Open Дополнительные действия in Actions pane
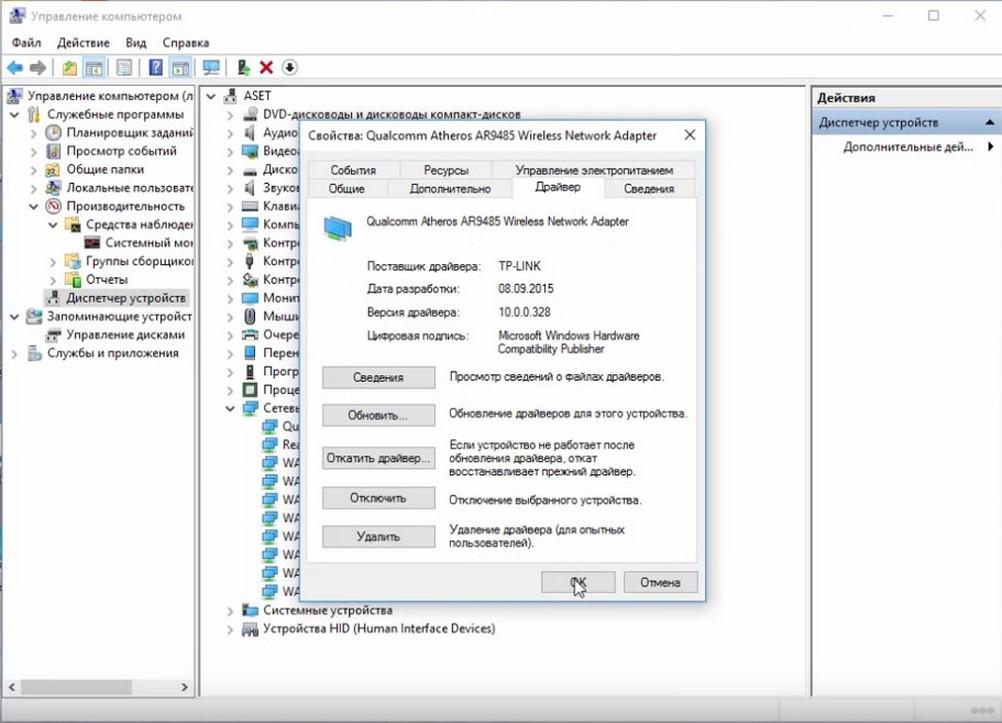 (907, 147)
